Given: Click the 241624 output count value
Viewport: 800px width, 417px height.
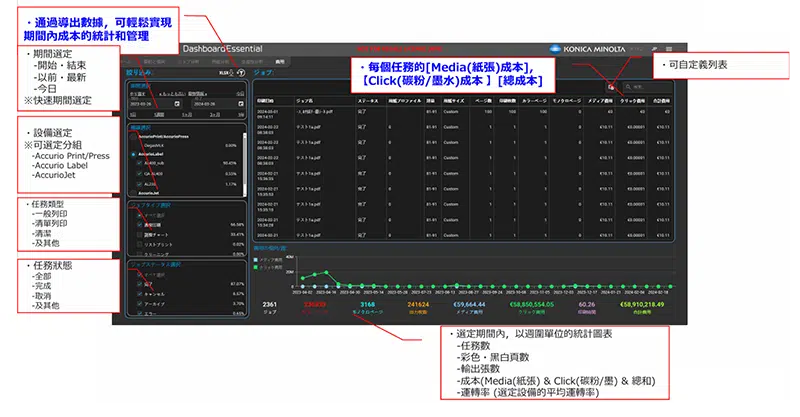Looking at the screenshot, I should coord(418,304).
